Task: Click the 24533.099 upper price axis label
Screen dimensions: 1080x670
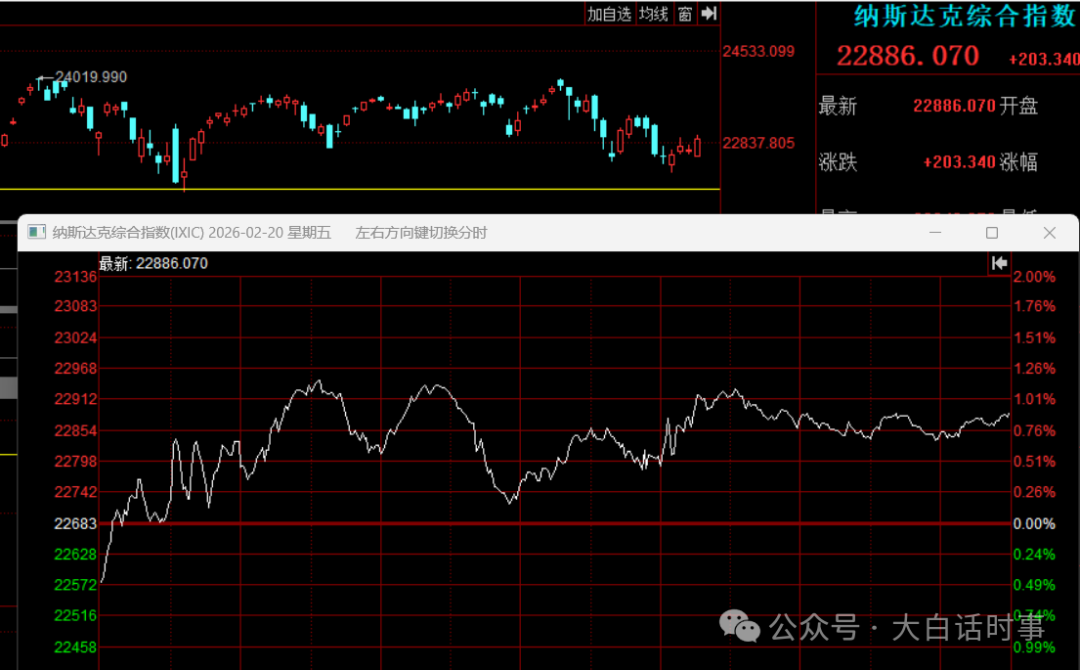Action: point(758,51)
